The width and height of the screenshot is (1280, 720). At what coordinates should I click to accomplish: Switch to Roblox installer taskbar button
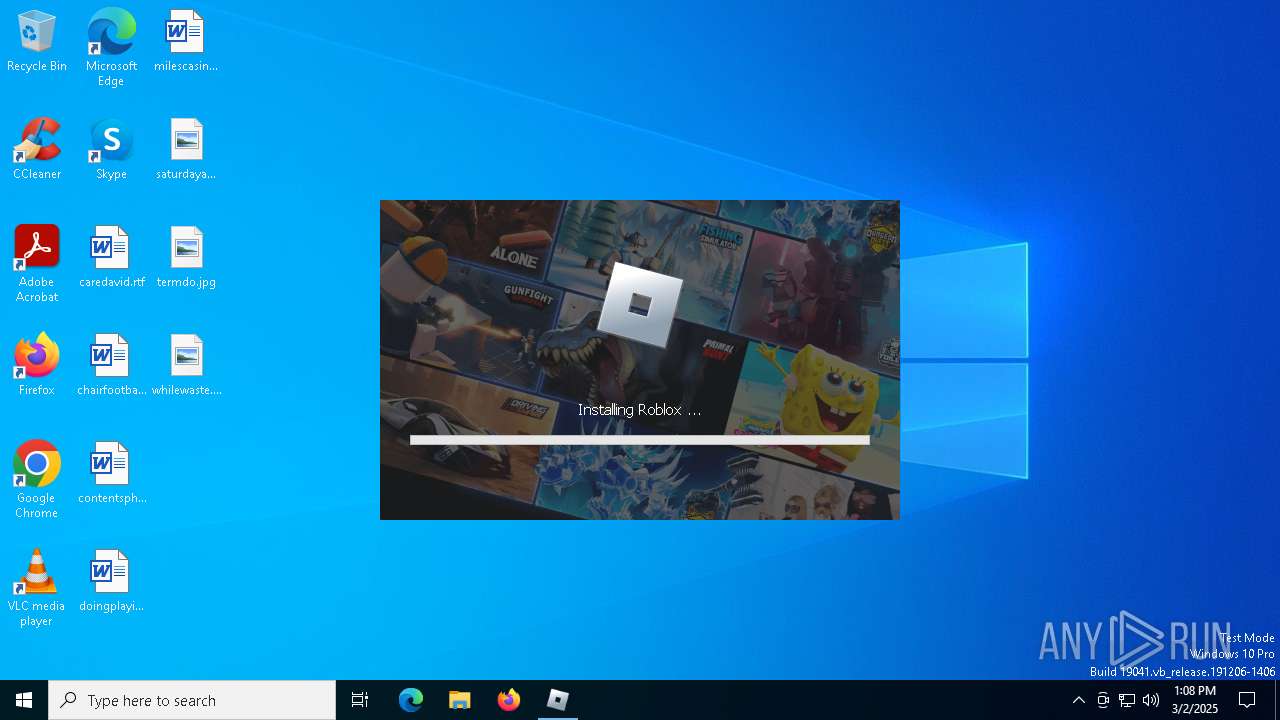tap(558, 700)
